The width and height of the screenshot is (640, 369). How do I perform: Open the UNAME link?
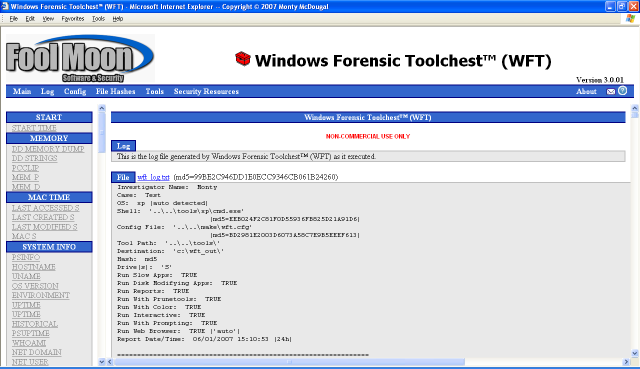point(26,276)
